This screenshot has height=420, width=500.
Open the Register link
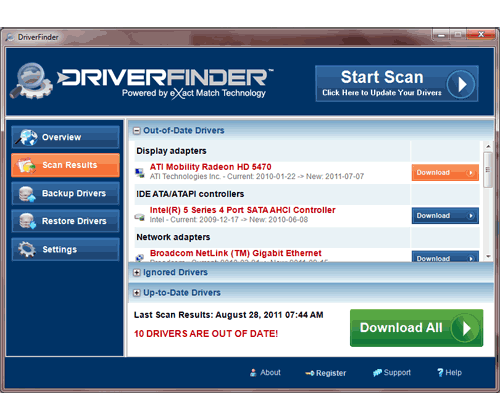(x=326, y=373)
